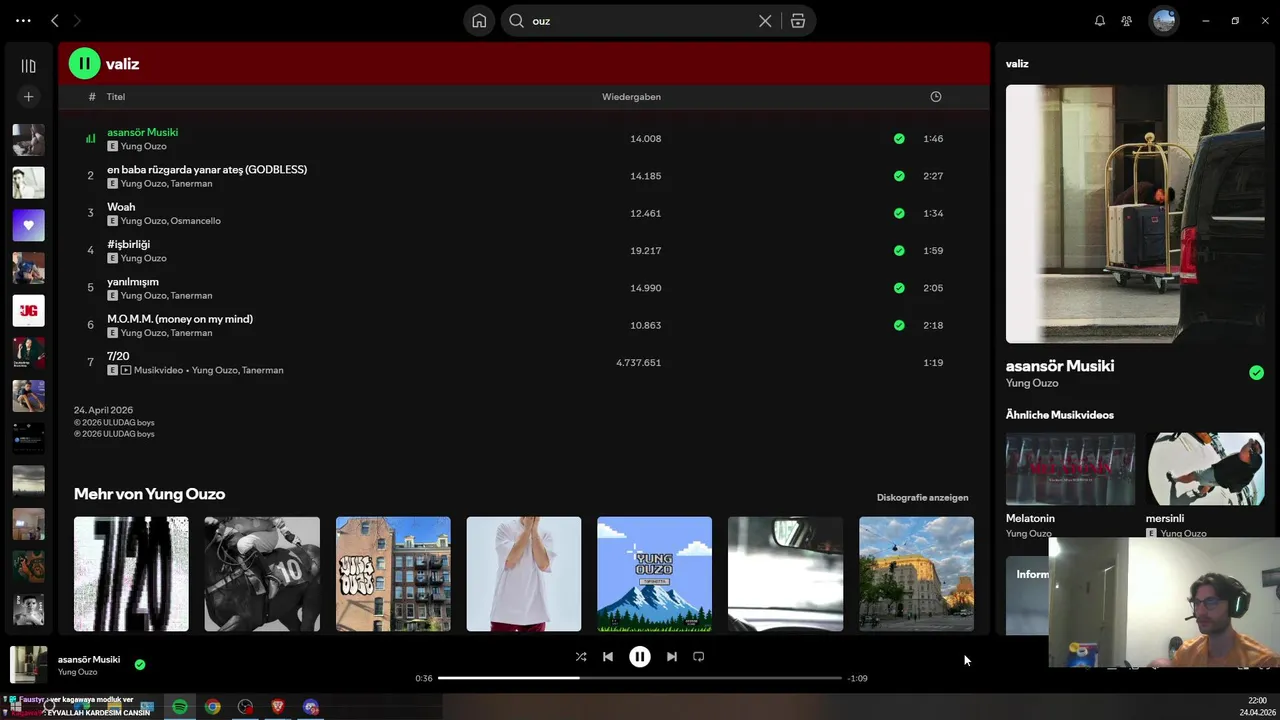Image resolution: width=1280 pixels, height=720 pixels.
Task: Open the 'mersinli' music video title
Action: (x=1165, y=518)
